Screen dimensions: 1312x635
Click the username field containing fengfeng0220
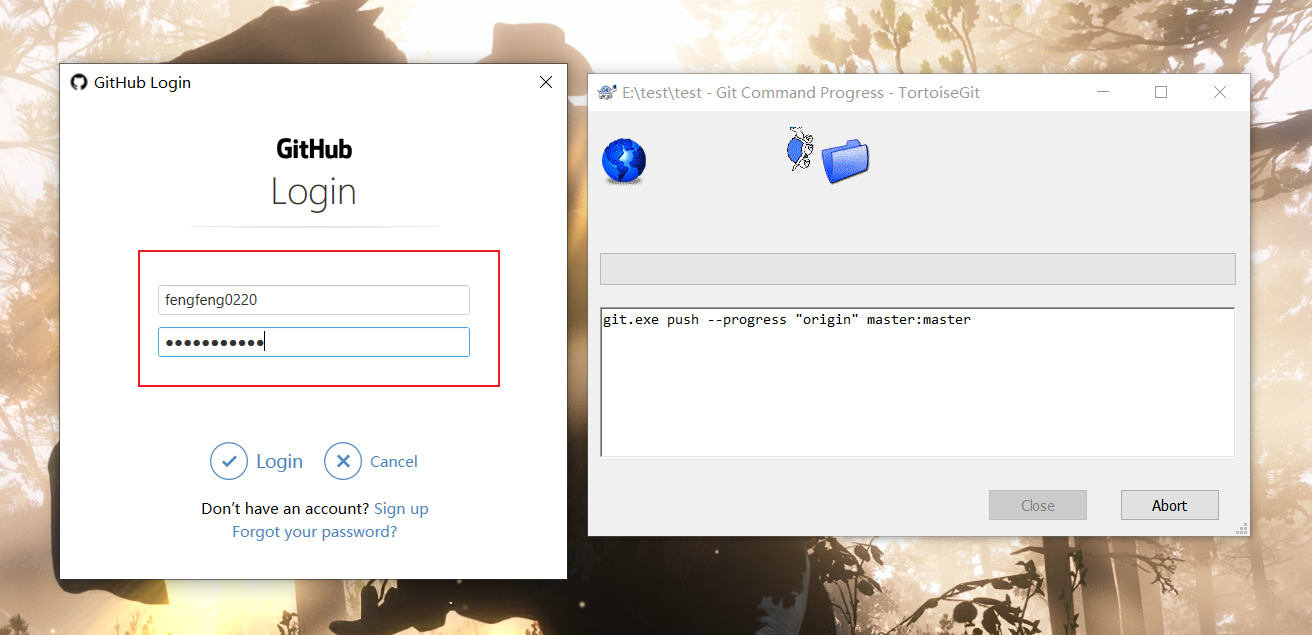tap(314, 299)
